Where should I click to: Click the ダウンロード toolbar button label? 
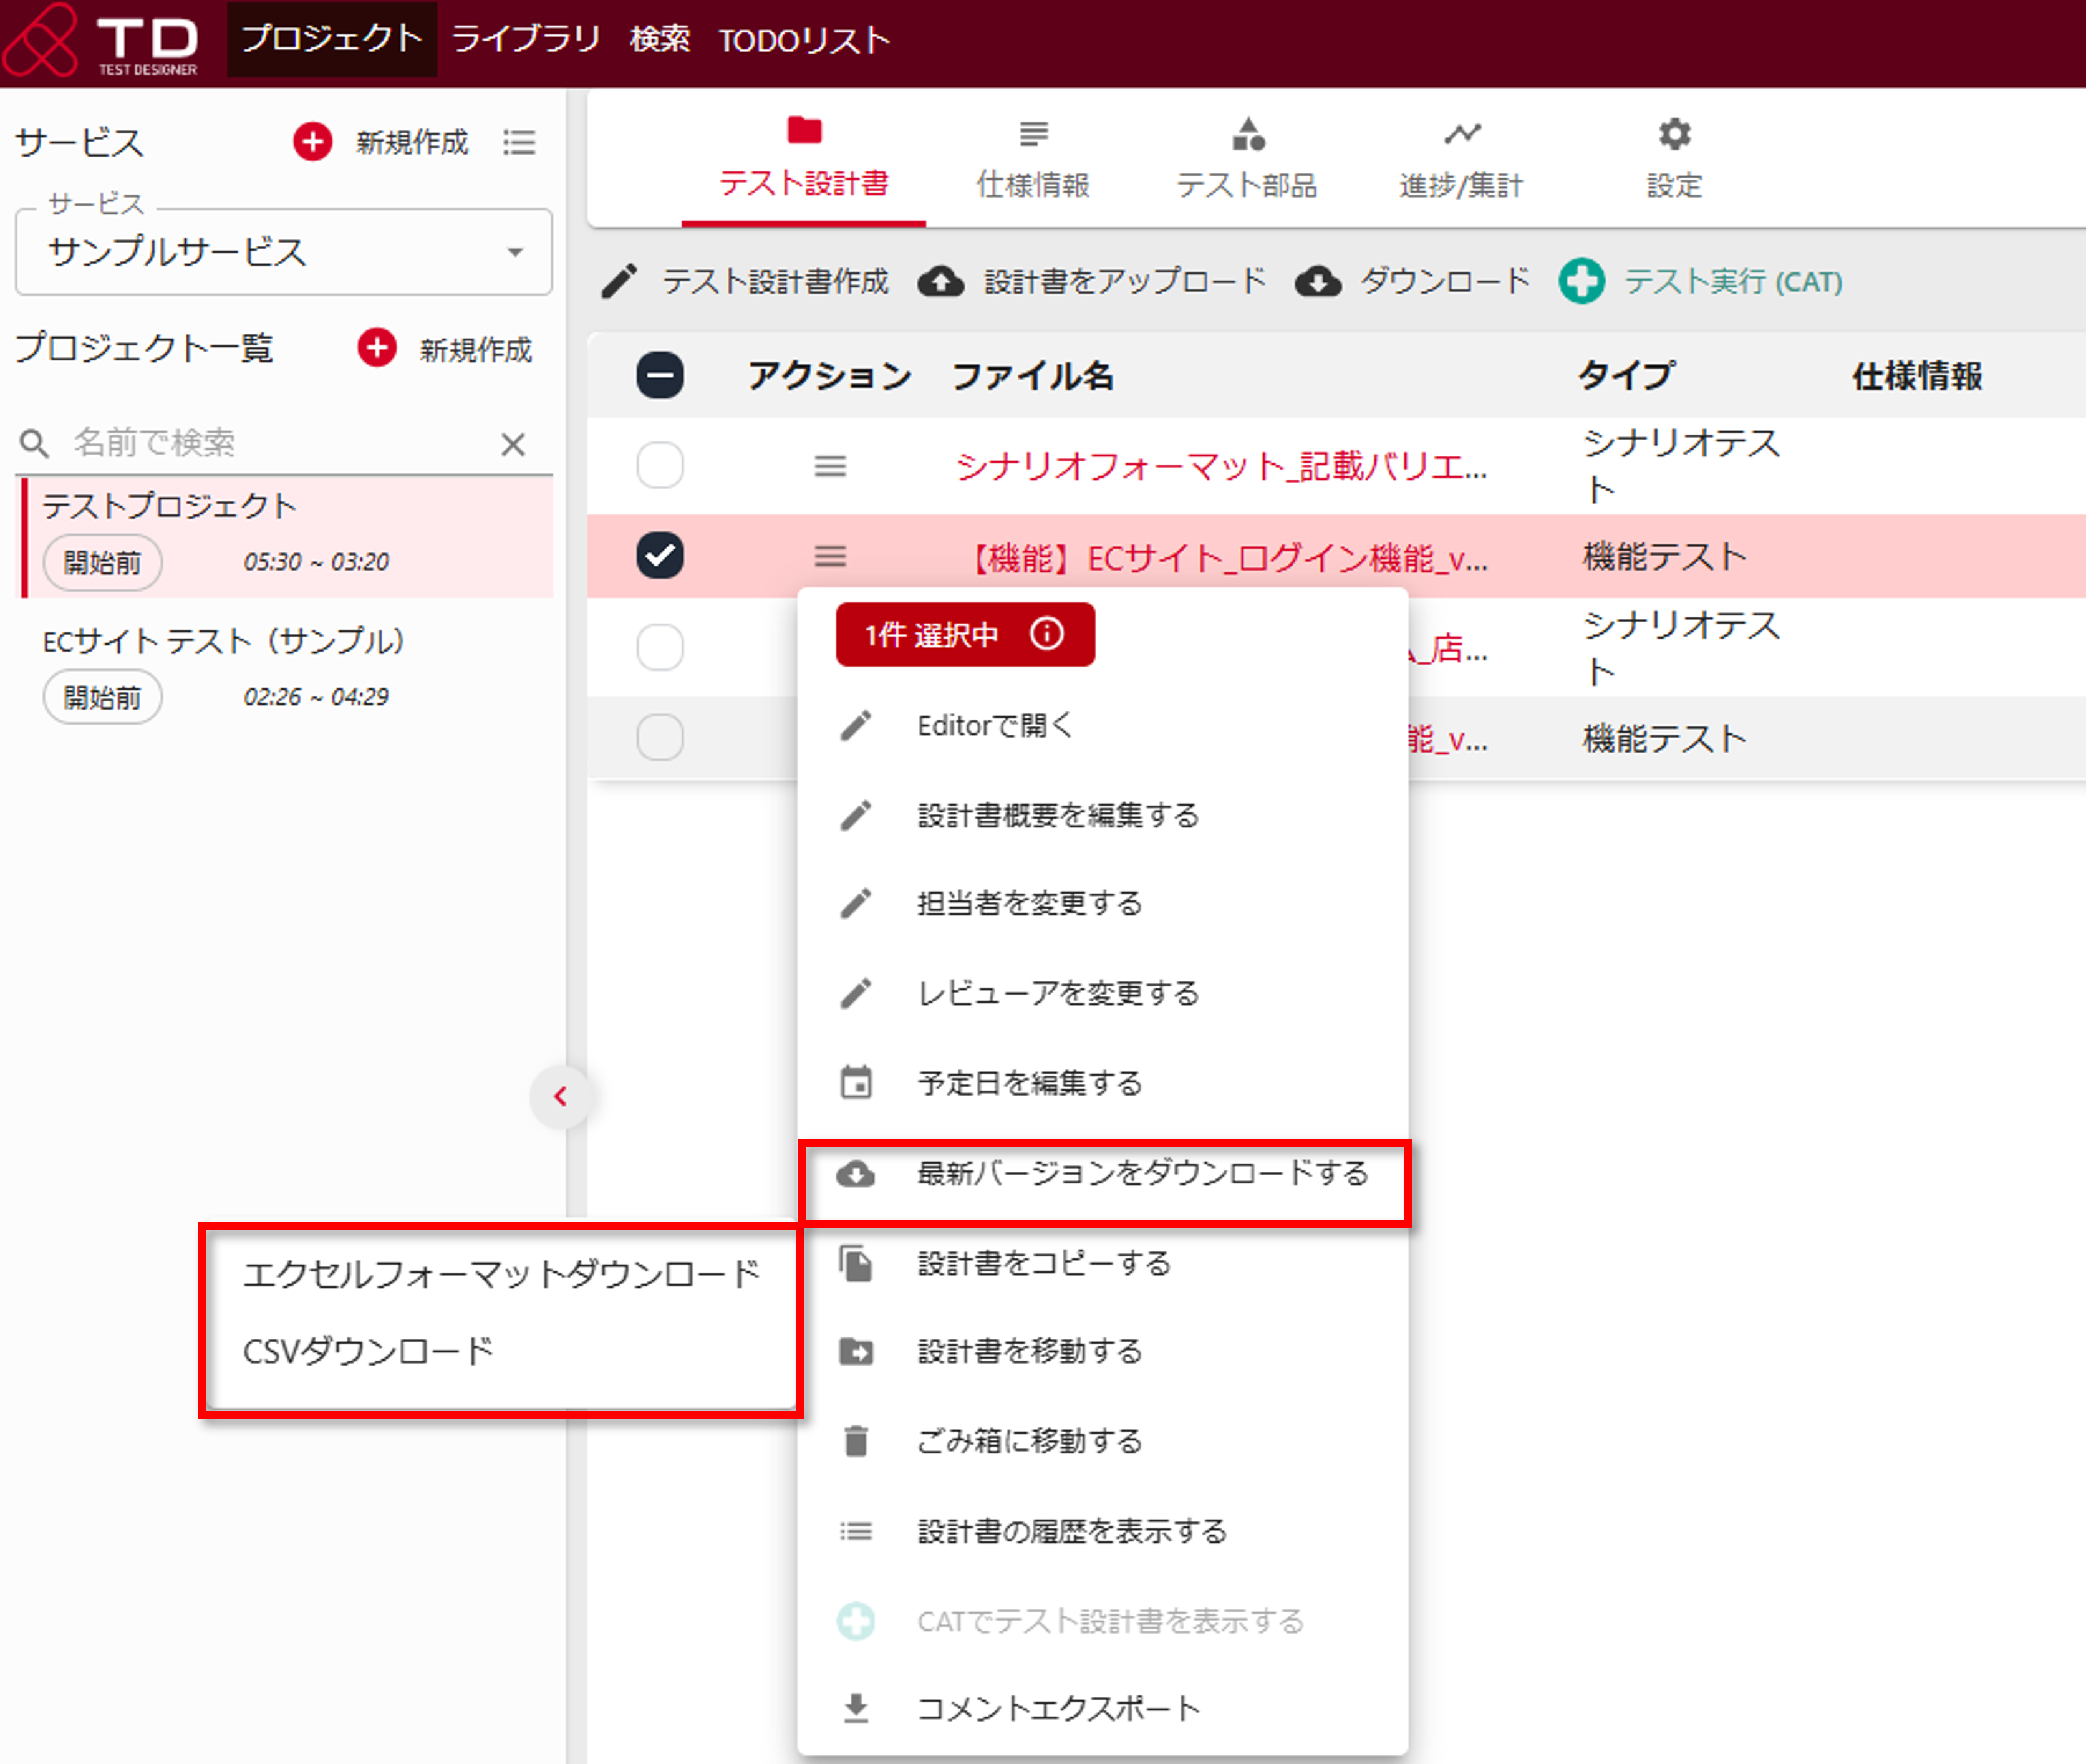click(1445, 282)
